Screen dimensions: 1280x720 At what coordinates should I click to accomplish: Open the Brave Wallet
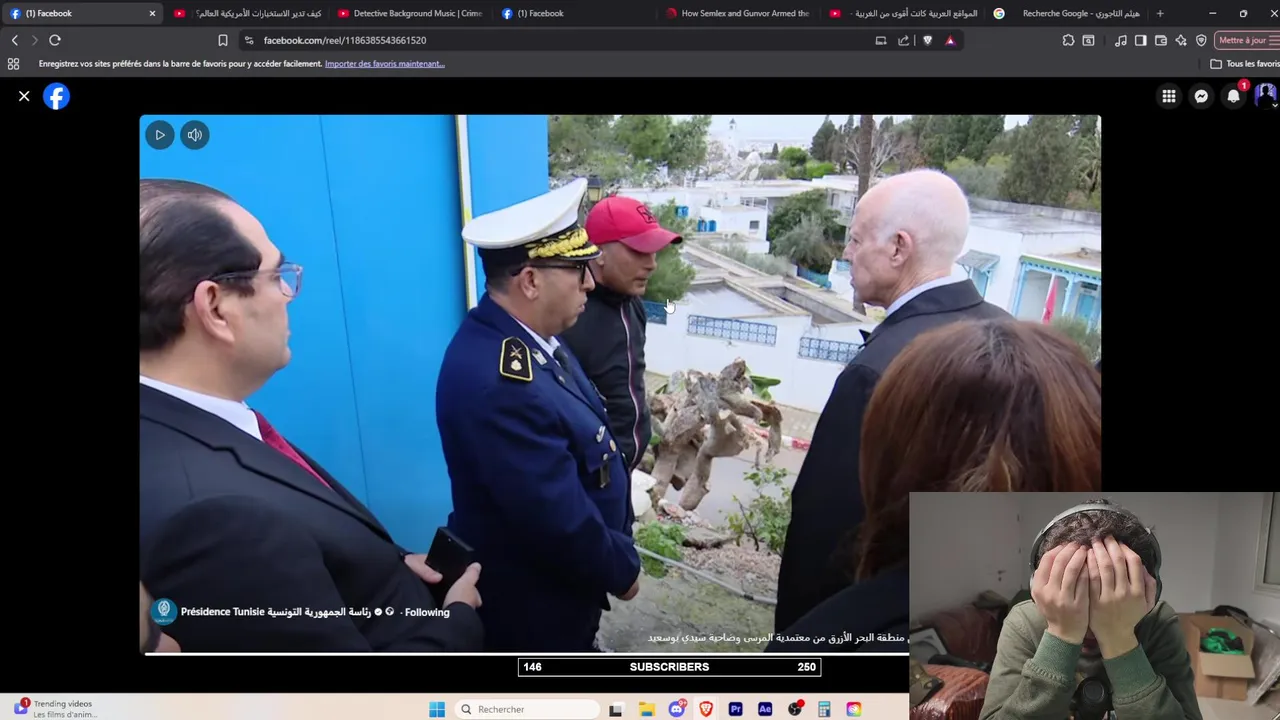click(x=1161, y=40)
